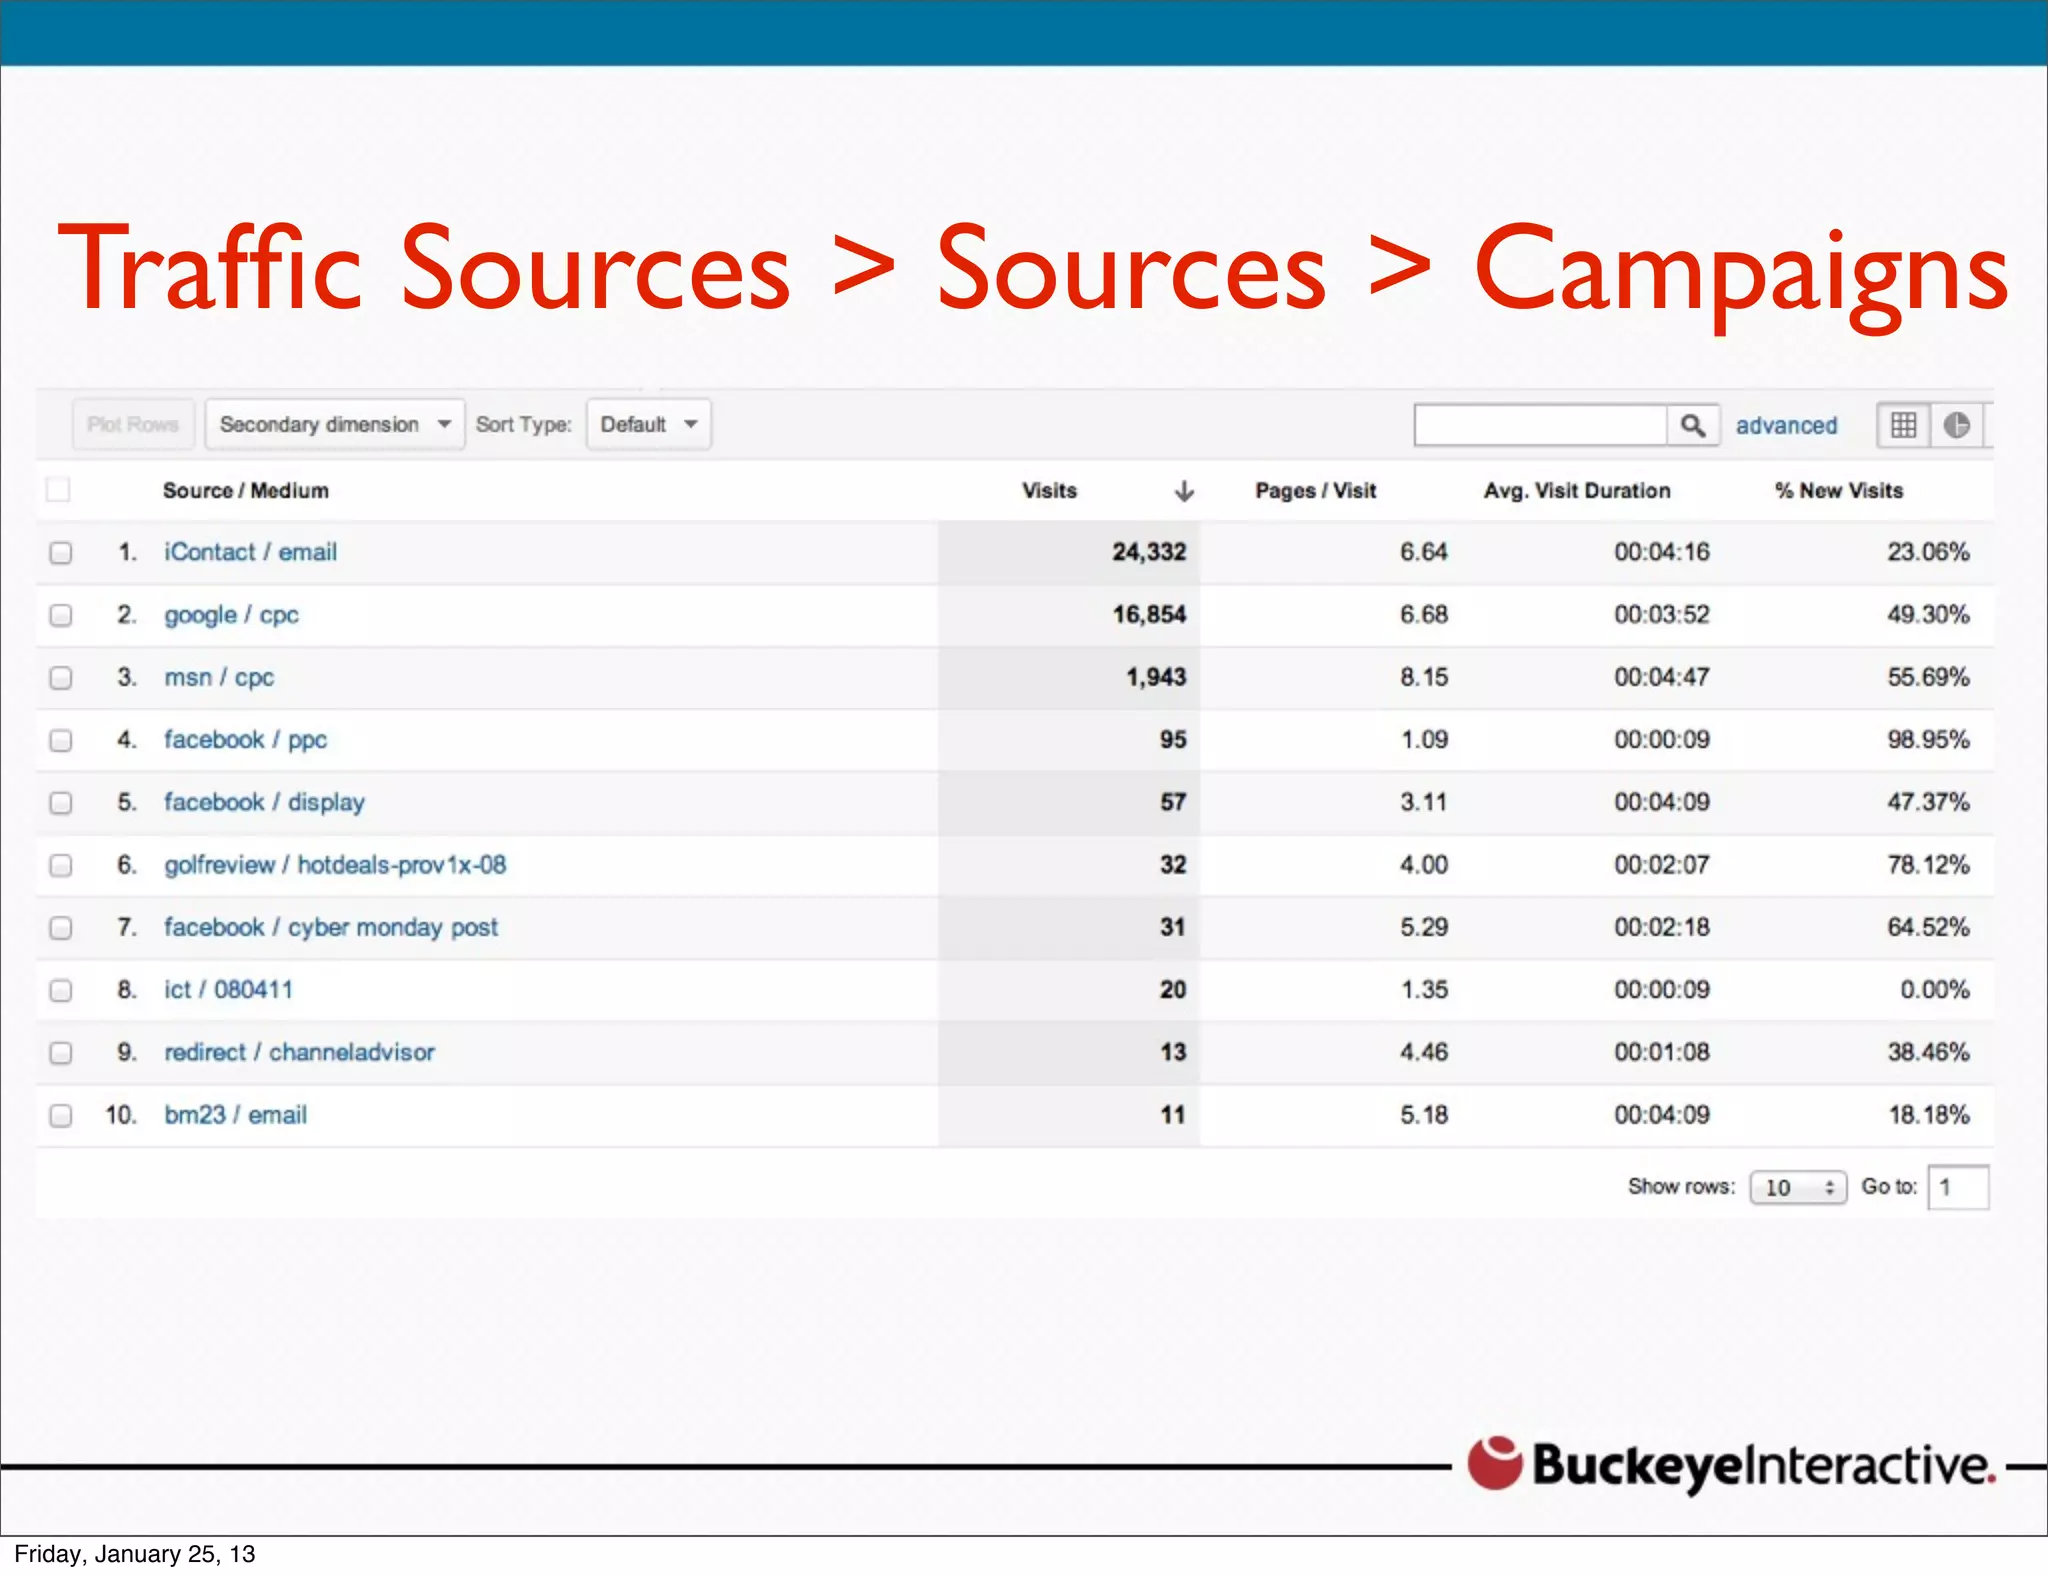
Task: Open golfreview / hotdeals-prov1x-08 link
Action: click(335, 865)
